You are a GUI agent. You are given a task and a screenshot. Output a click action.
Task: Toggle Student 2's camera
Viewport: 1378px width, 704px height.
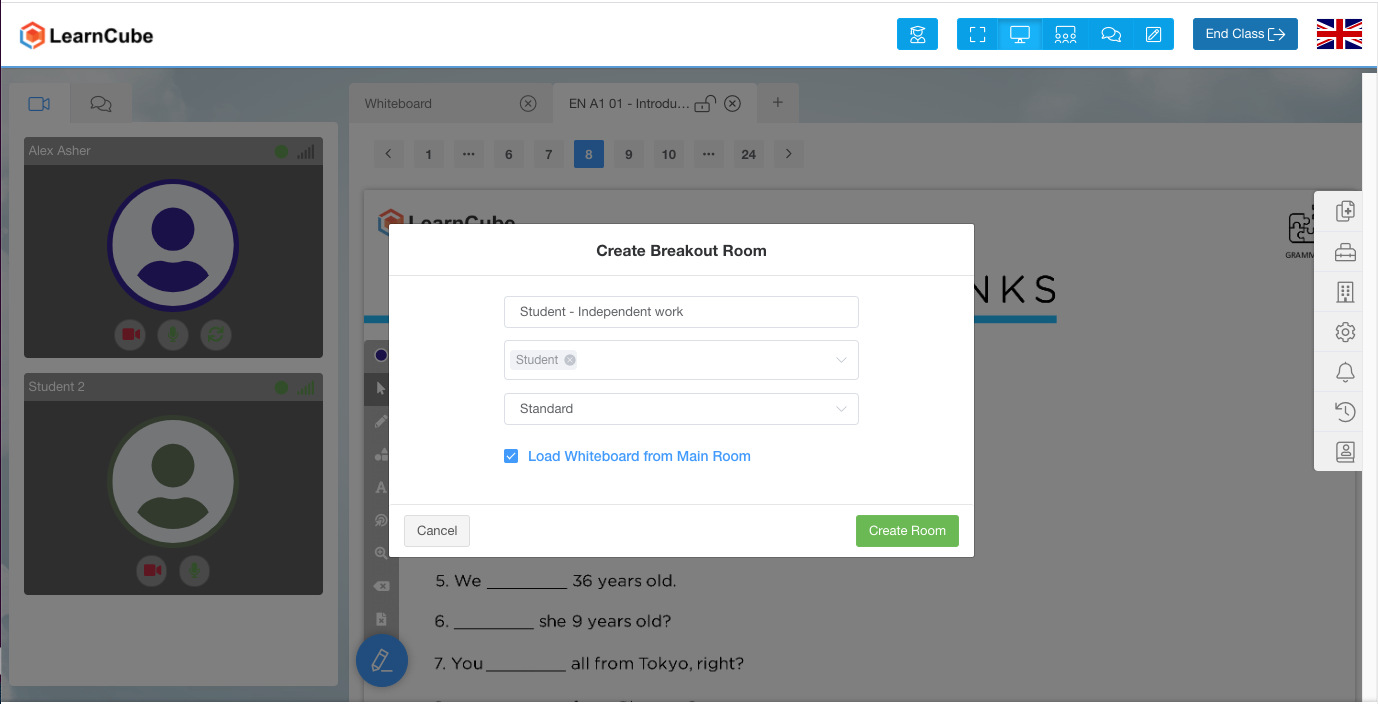[x=151, y=571]
